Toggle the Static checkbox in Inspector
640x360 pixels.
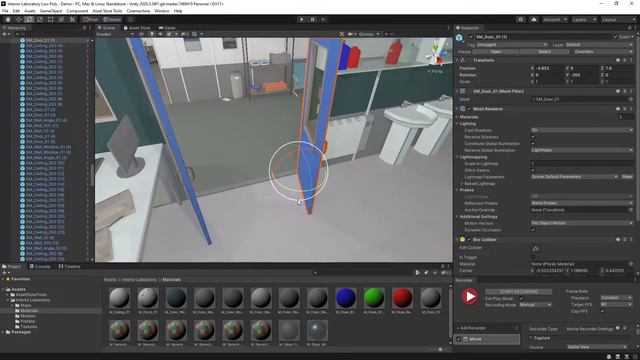616,37
